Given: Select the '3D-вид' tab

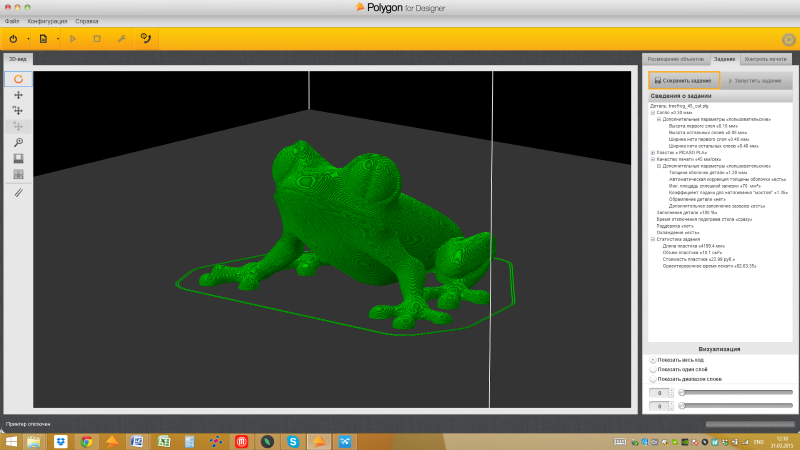Looking at the screenshot, I should (18, 59).
